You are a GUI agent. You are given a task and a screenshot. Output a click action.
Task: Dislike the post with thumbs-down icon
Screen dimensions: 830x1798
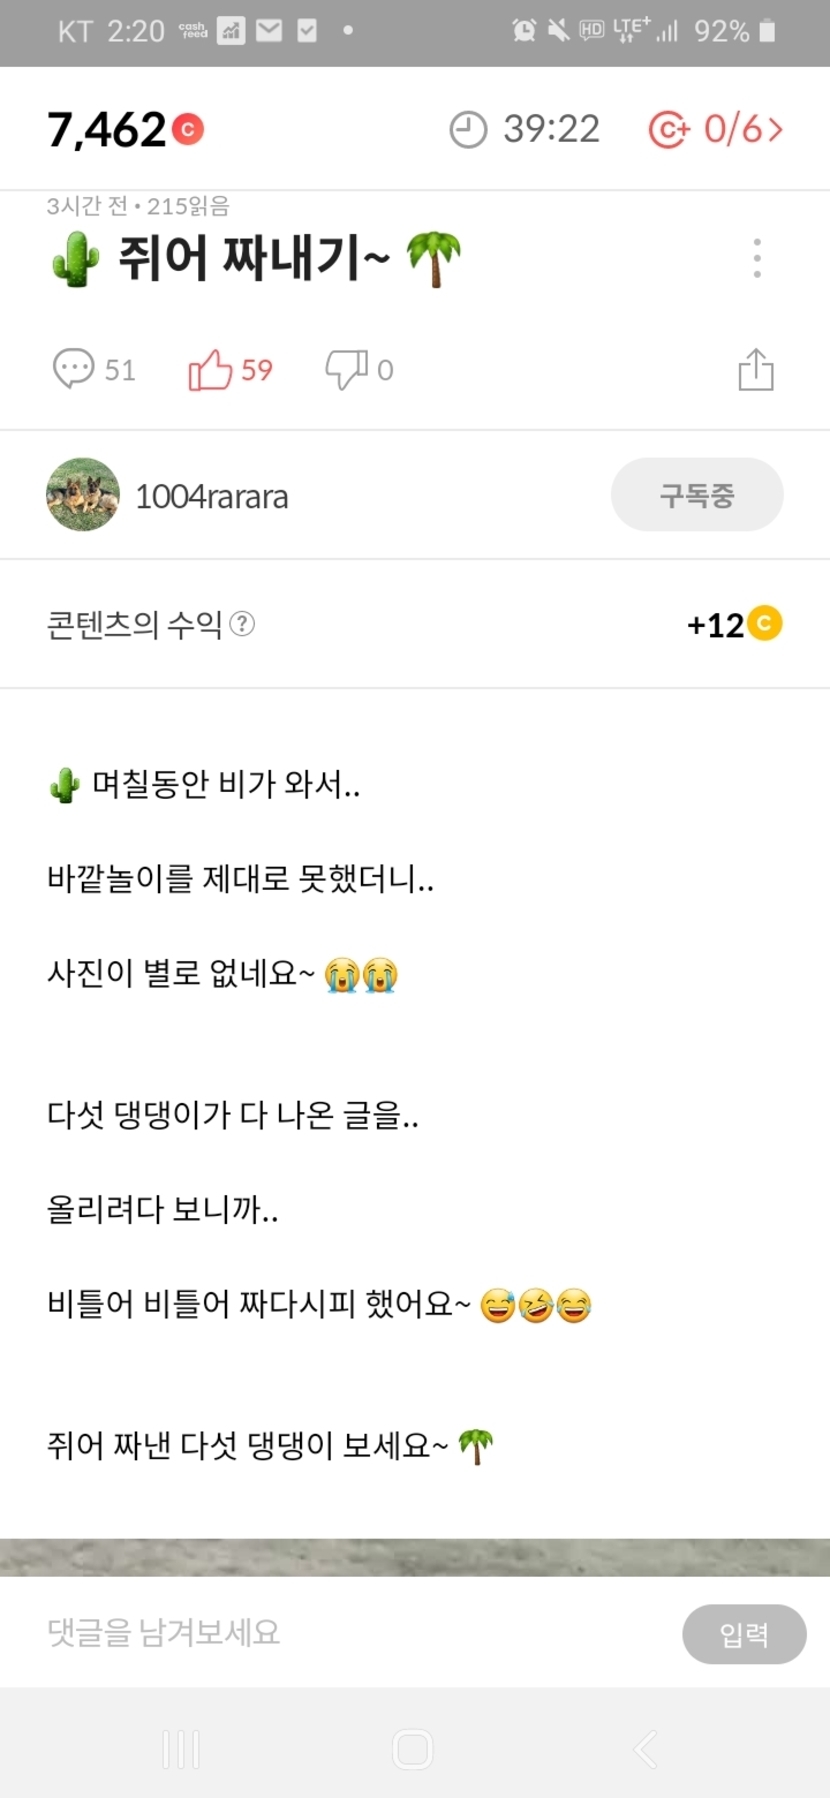(346, 369)
